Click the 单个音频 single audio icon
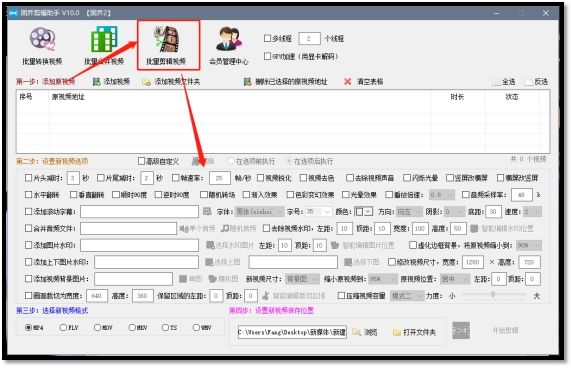571x368 pixels. [x=197, y=229]
